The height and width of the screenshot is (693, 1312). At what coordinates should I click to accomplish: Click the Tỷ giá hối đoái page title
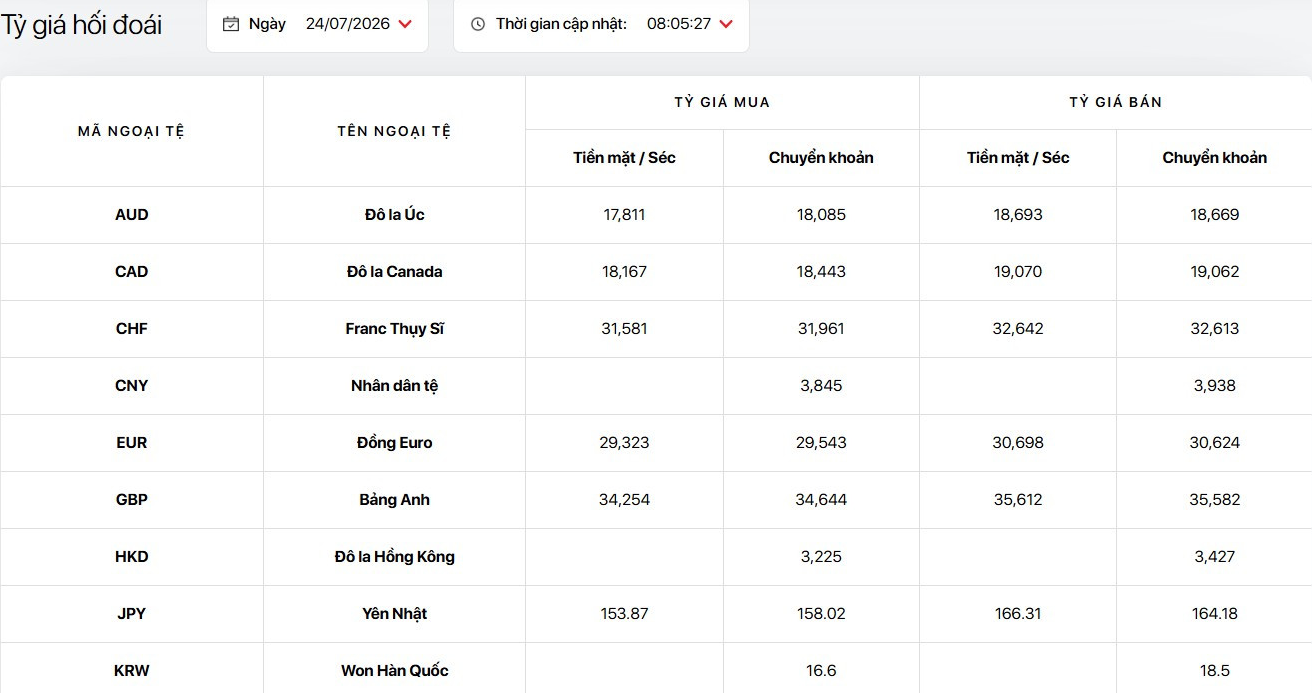tap(81, 25)
